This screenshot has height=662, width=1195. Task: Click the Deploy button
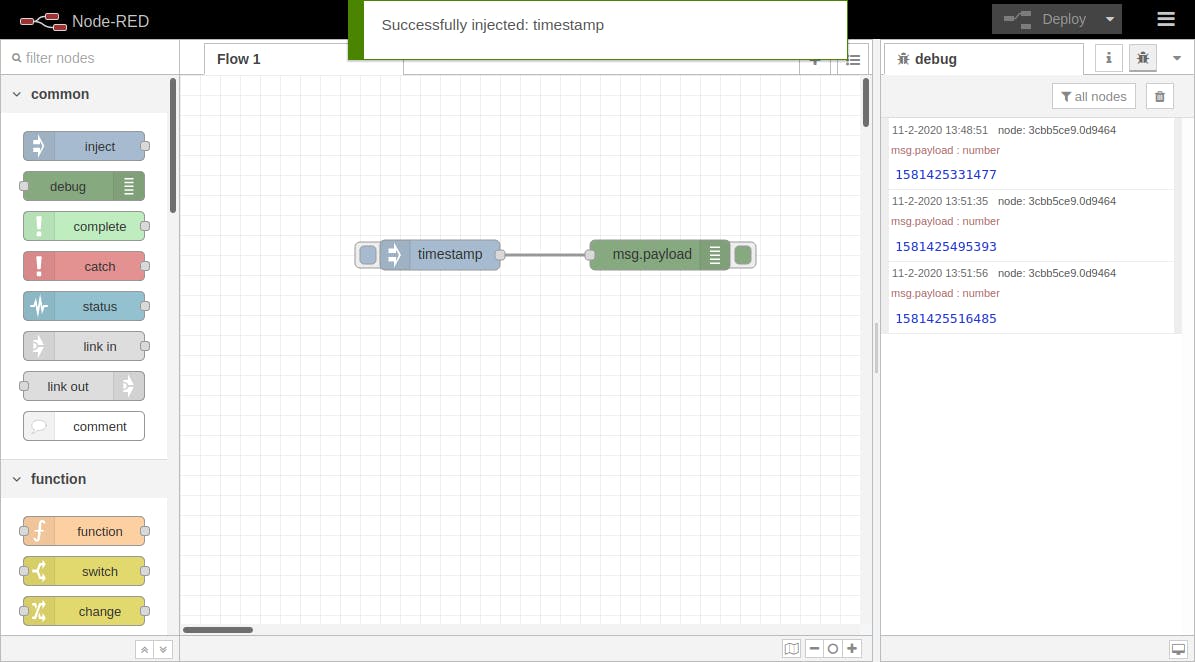[1044, 19]
